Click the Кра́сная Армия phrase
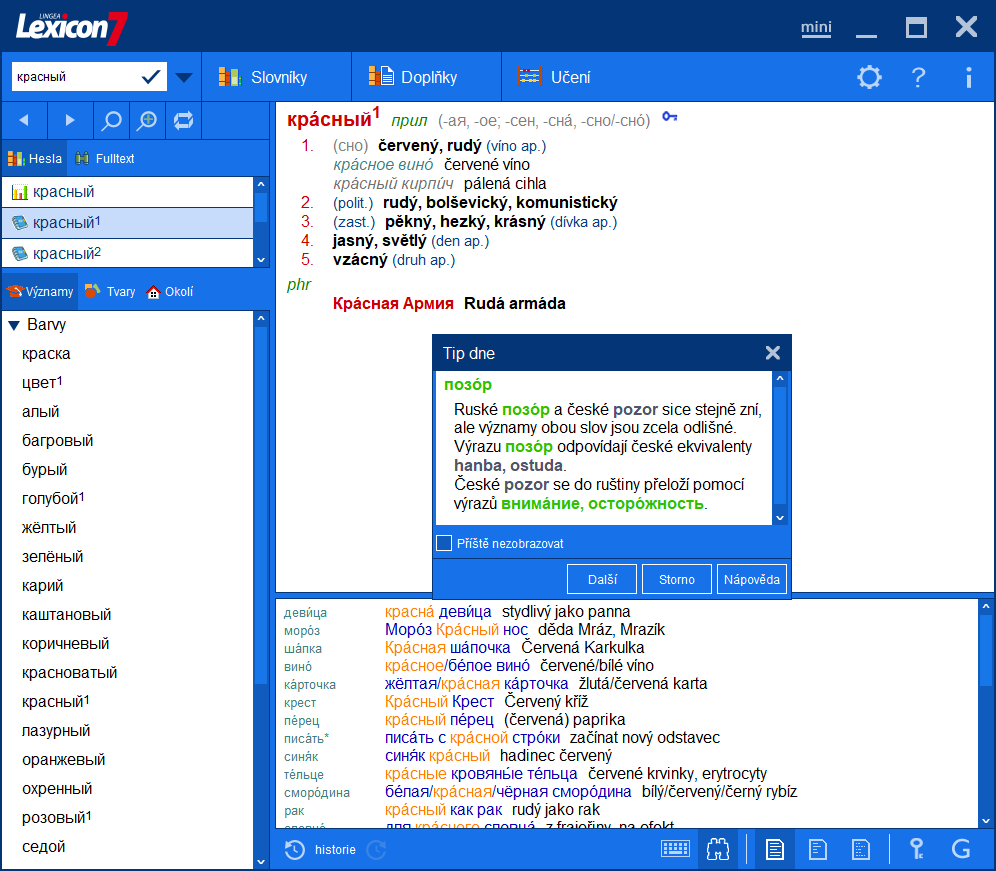 pos(393,304)
